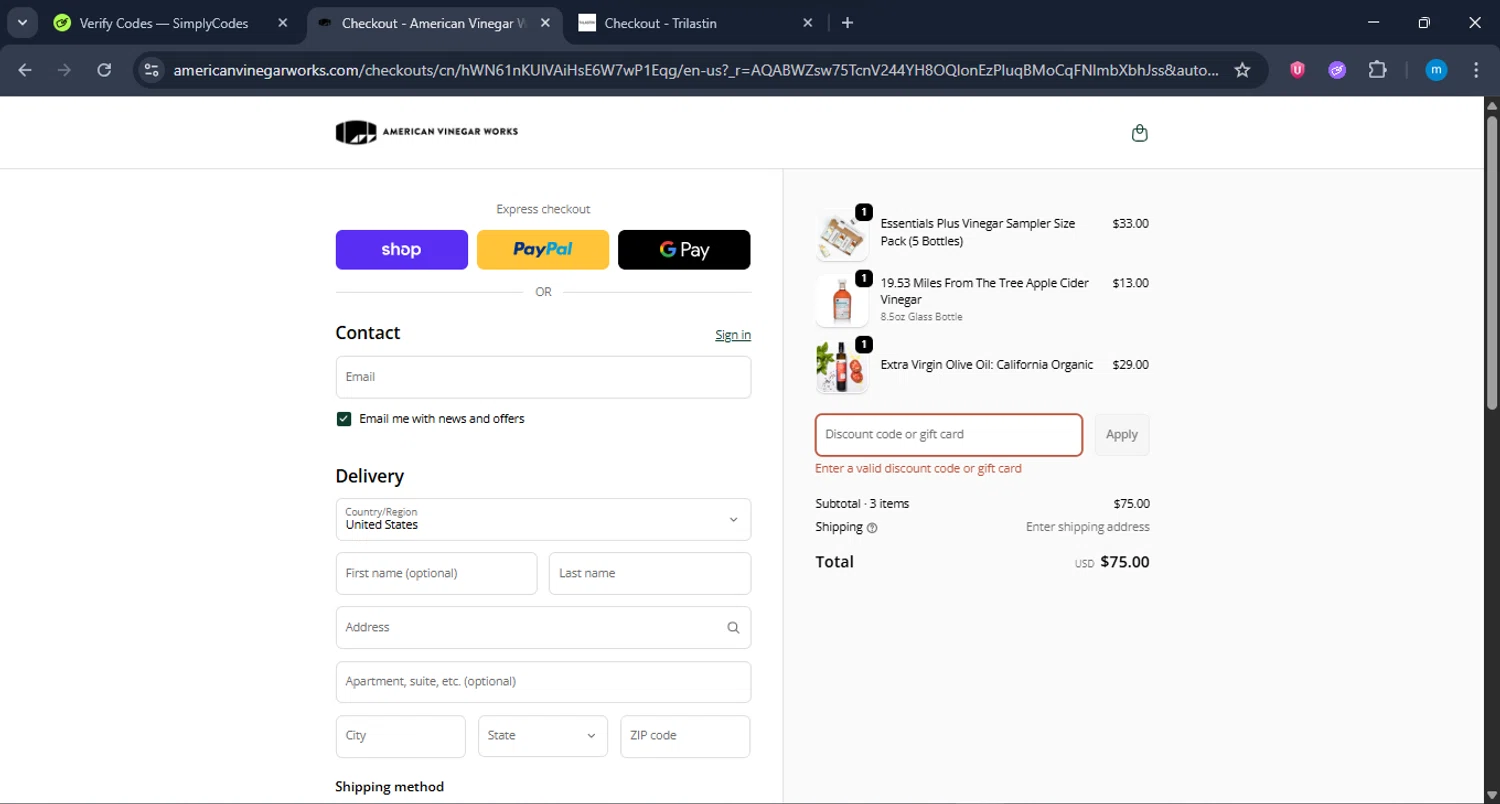Image resolution: width=1500 pixels, height=804 pixels.
Task: Click the American Vinegar Works logo
Action: click(427, 132)
